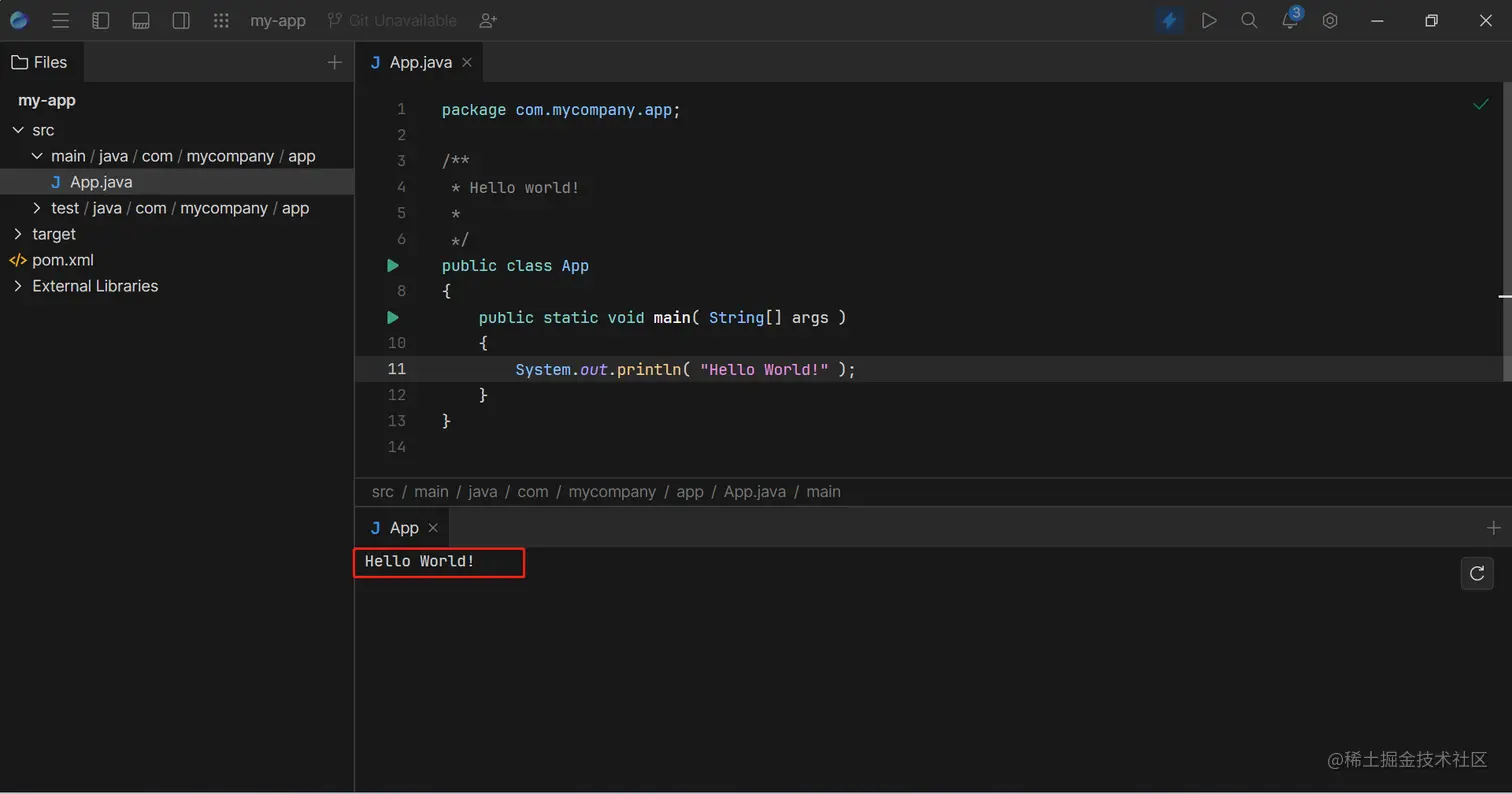Switch to the Files tab
This screenshot has width=1512, height=794.
[x=41, y=61]
